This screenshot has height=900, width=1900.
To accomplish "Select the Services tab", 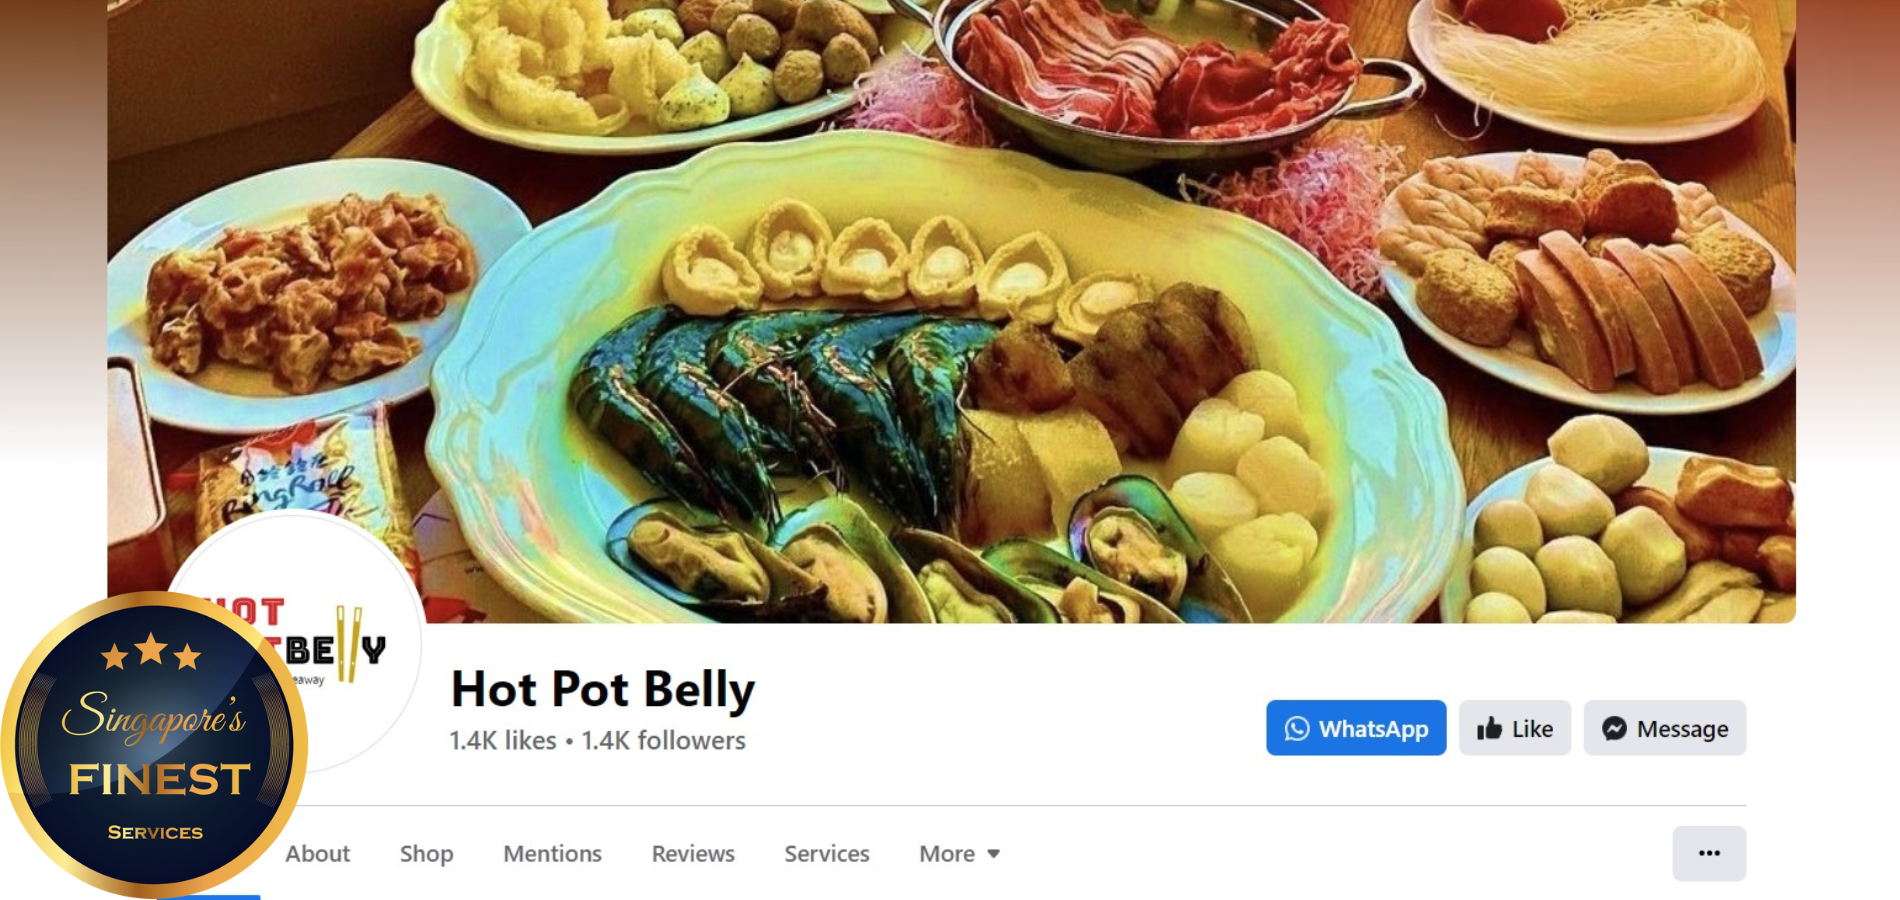I will tap(827, 854).
